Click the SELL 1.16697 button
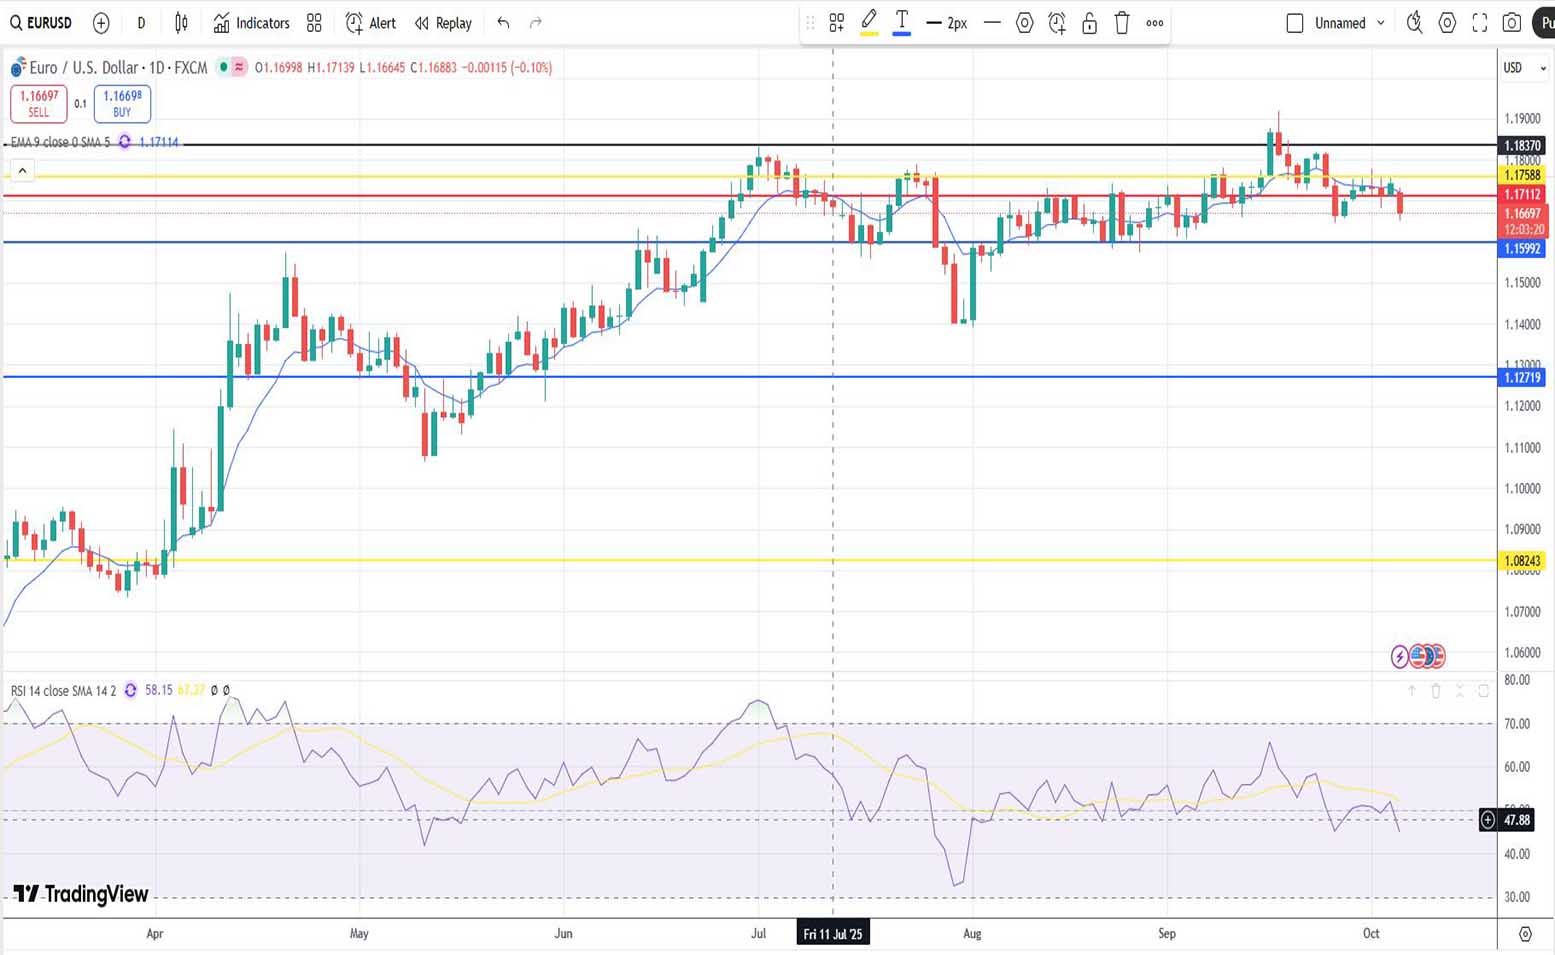The height and width of the screenshot is (955, 1555). (39, 103)
